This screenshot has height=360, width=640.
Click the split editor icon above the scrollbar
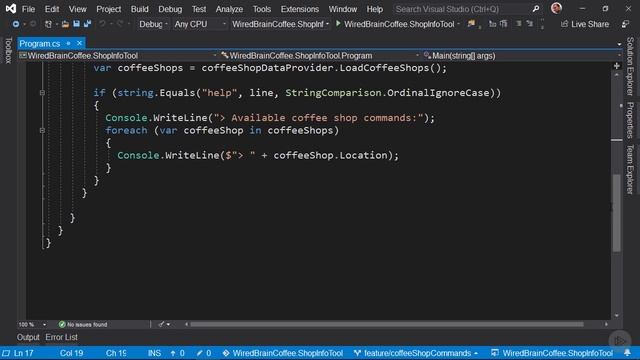click(x=617, y=66)
